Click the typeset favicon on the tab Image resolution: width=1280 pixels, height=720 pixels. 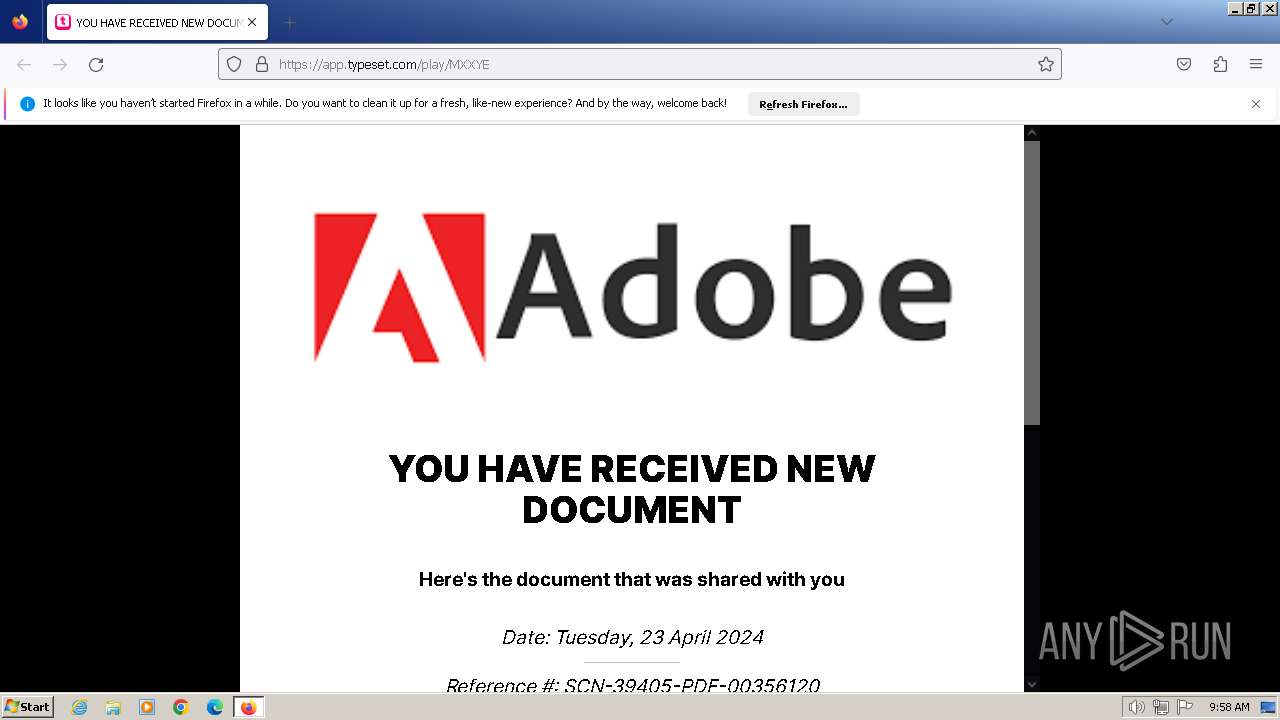pyautogui.click(x=63, y=22)
